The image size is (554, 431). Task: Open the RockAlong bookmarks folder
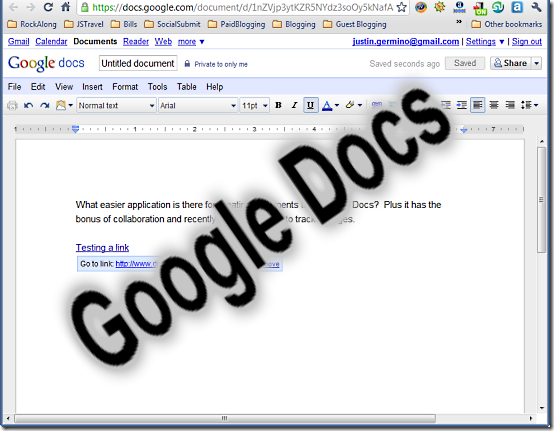[x=32, y=24]
